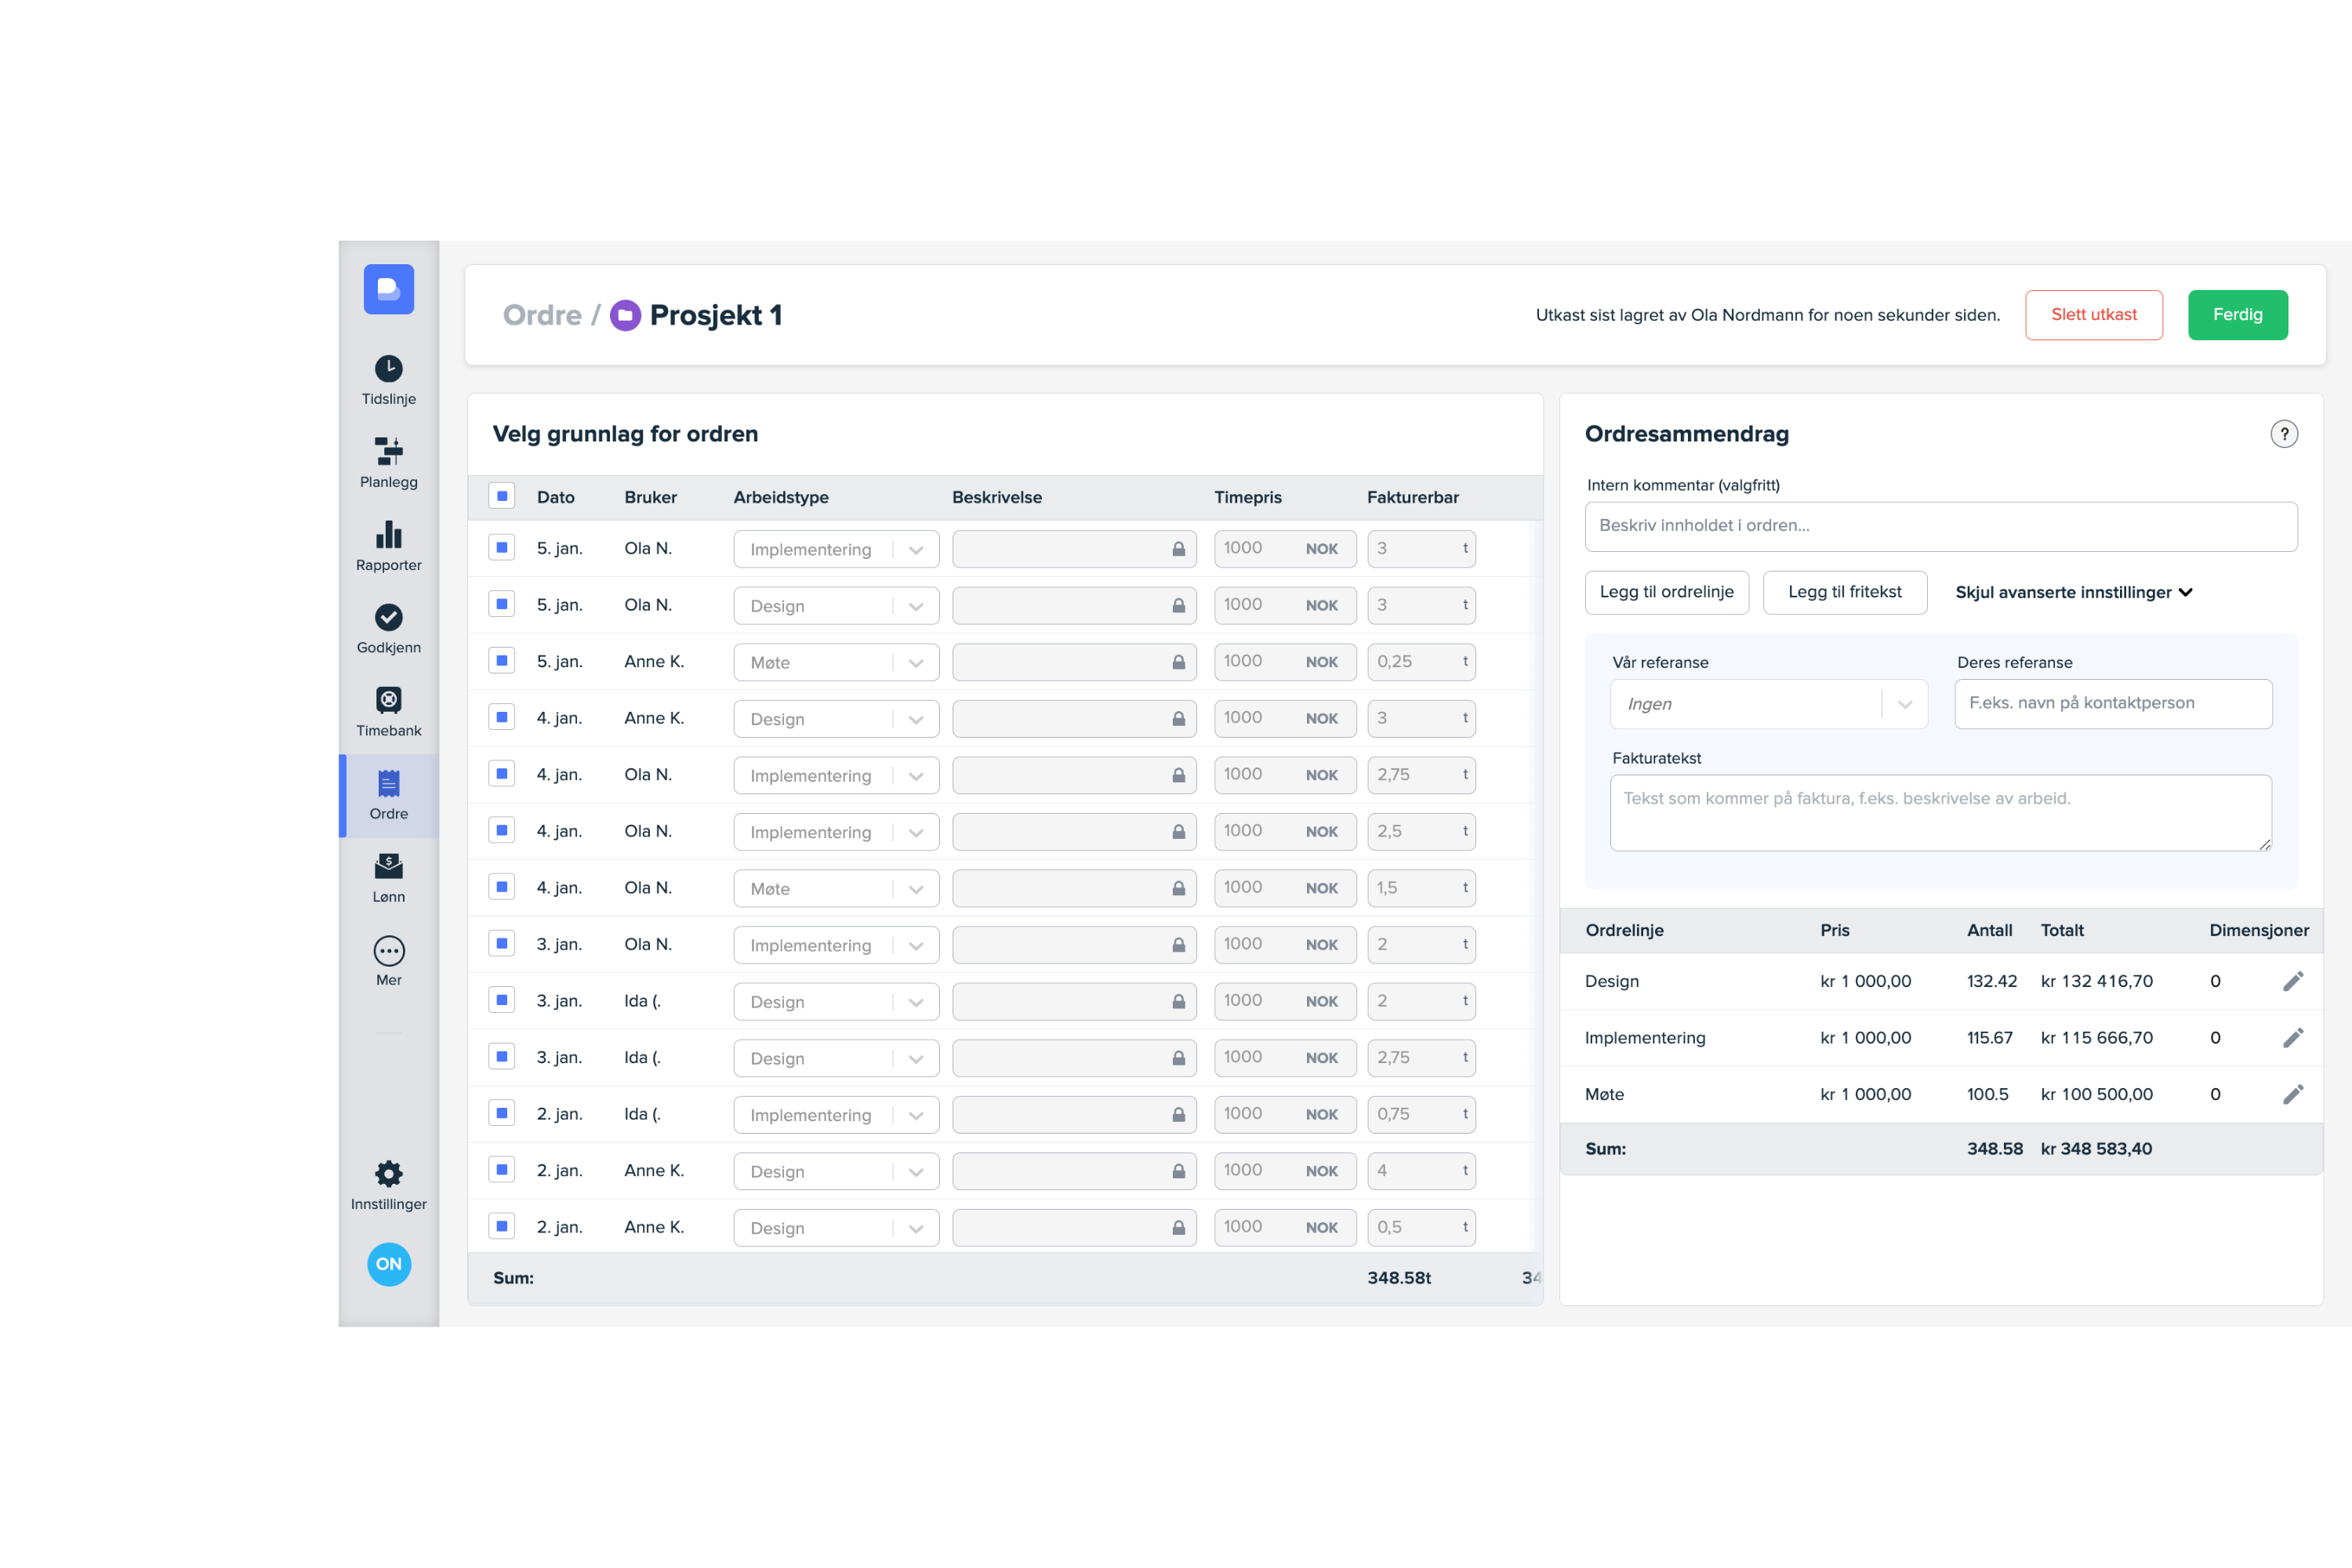Click the total 'kr 348 583,40' in summary
The height and width of the screenshot is (1568, 2352).
[x=2096, y=1149]
